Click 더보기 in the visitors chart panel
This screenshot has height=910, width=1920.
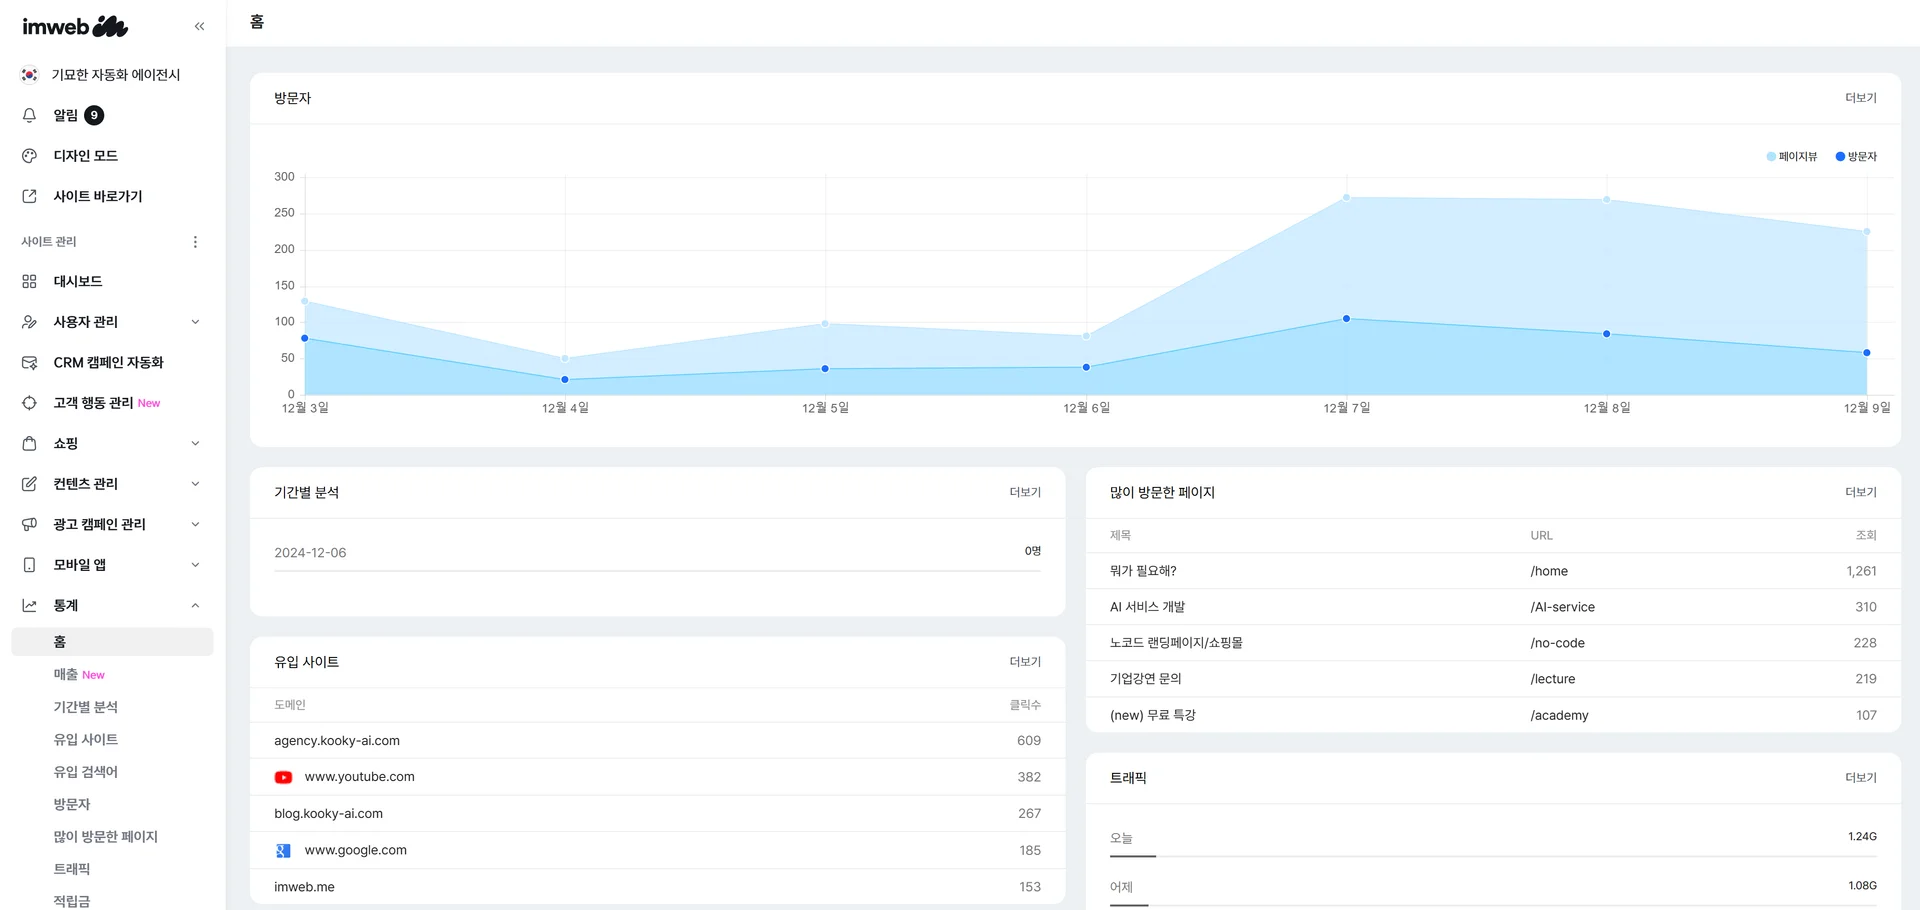(x=1860, y=98)
